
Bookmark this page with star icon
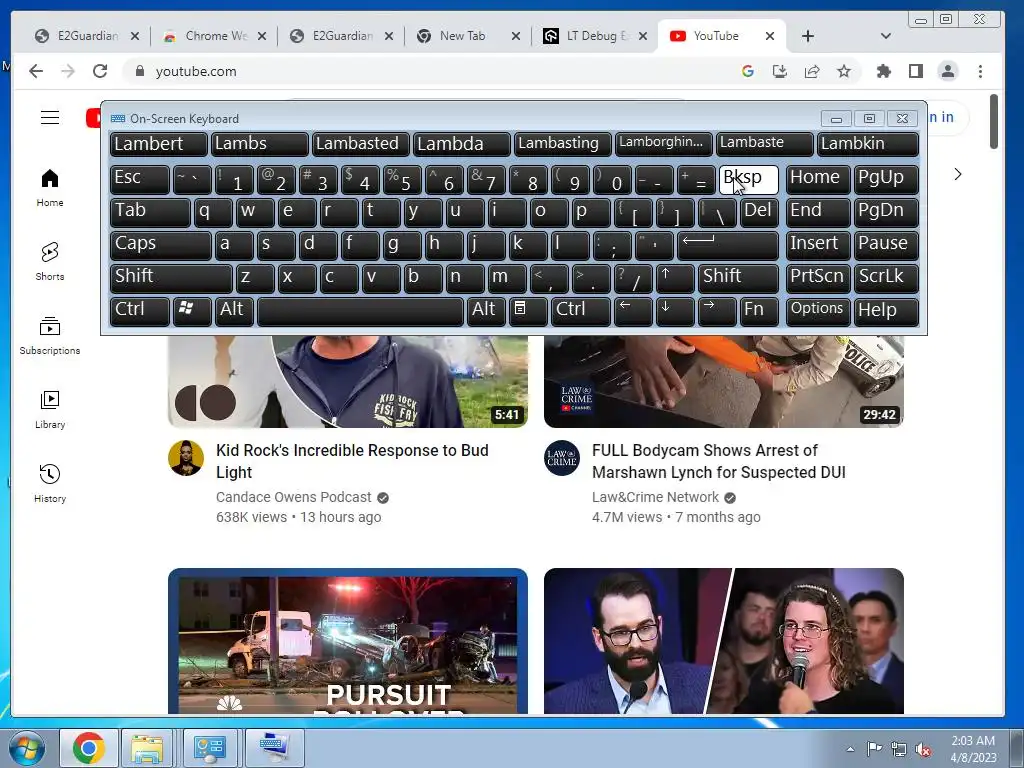coord(844,71)
